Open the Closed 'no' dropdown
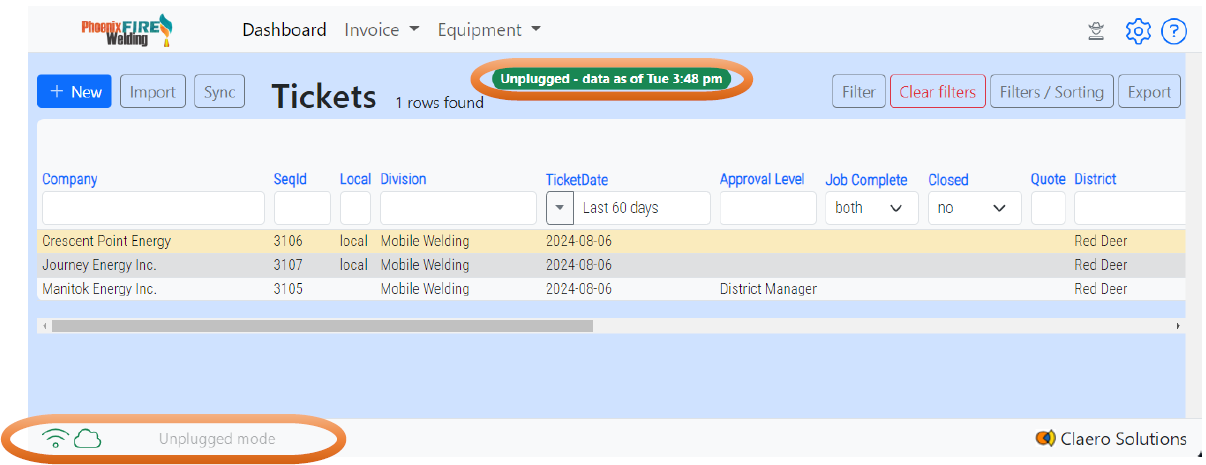 [974, 208]
